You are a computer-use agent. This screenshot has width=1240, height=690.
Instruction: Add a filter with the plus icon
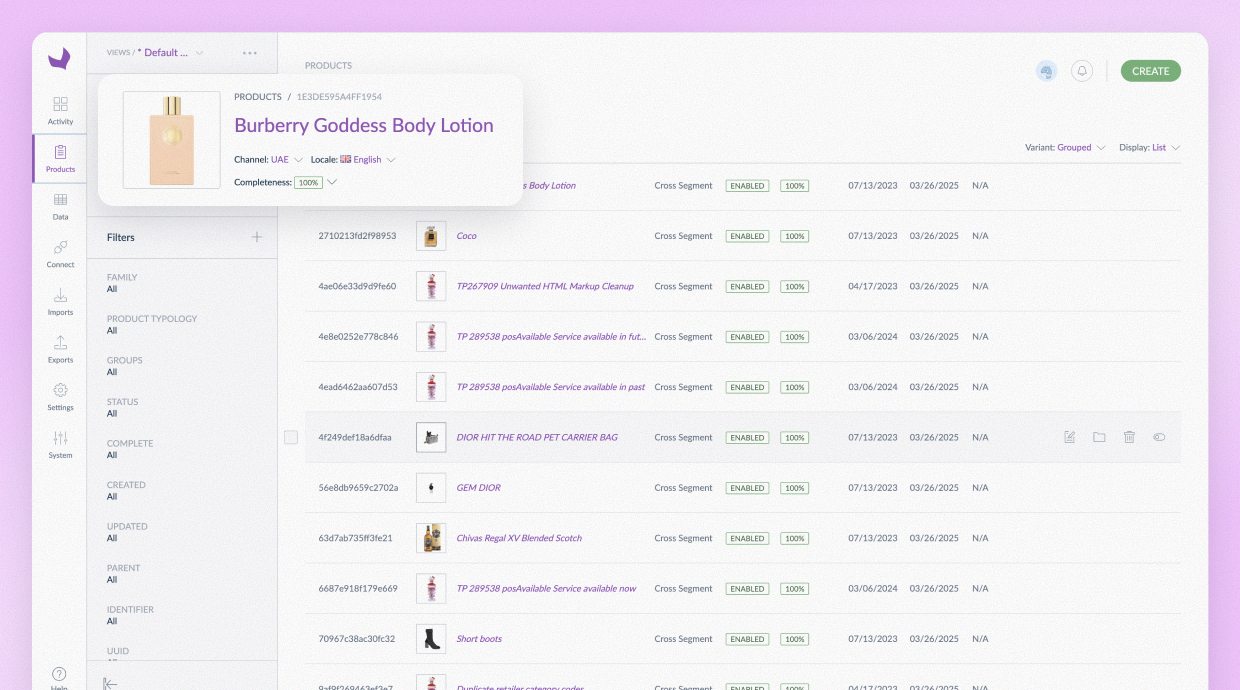point(257,237)
